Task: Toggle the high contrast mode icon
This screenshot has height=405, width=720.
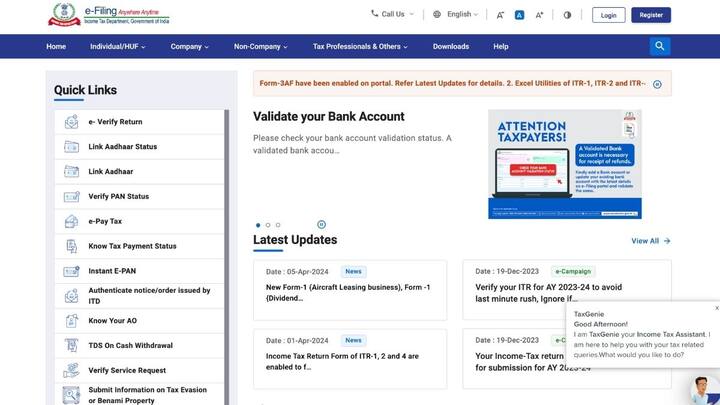Action: 568,15
